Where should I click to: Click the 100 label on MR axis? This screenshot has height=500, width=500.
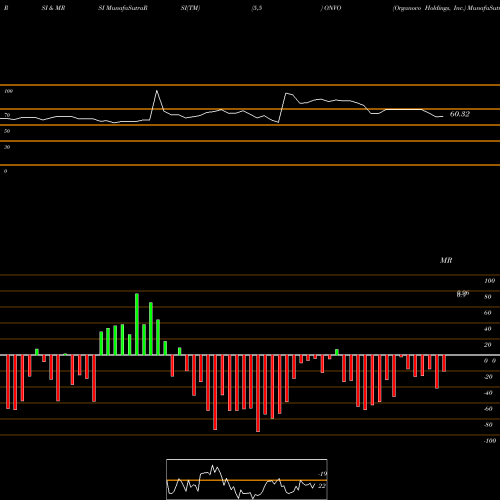coord(490,281)
